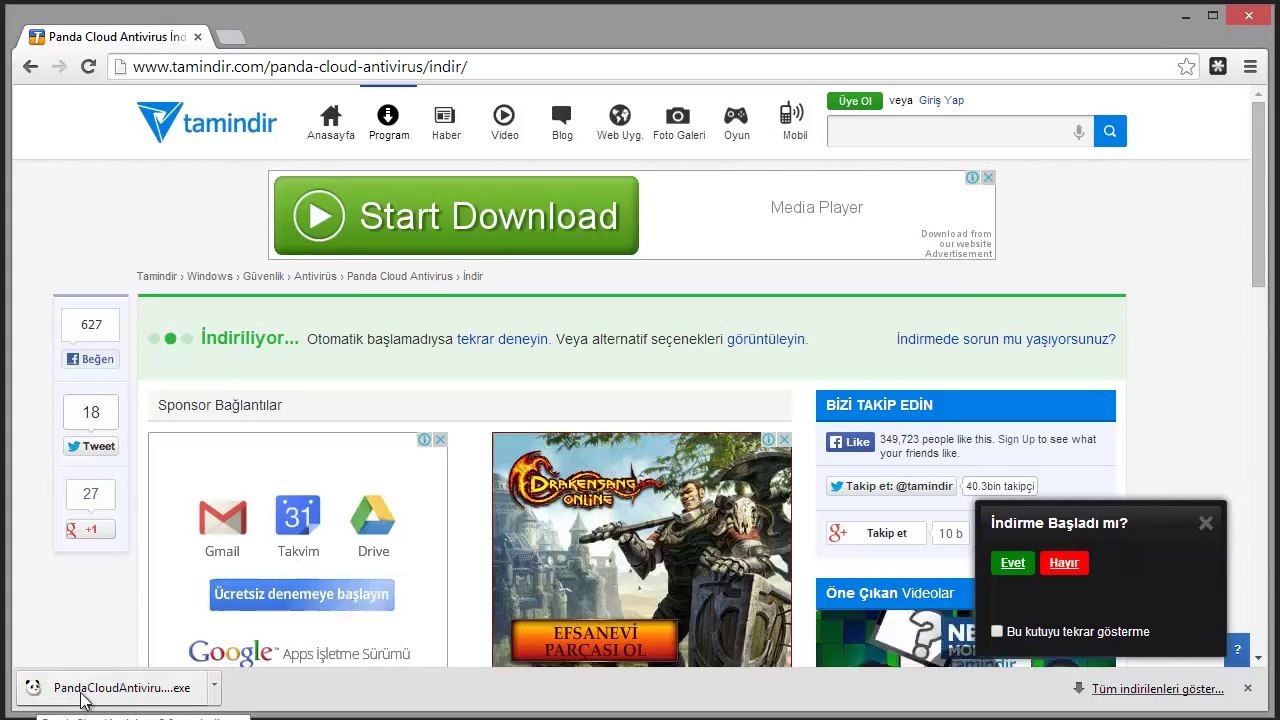
Task: Click the Google+ Takip et button
Action: pos(877,533)
